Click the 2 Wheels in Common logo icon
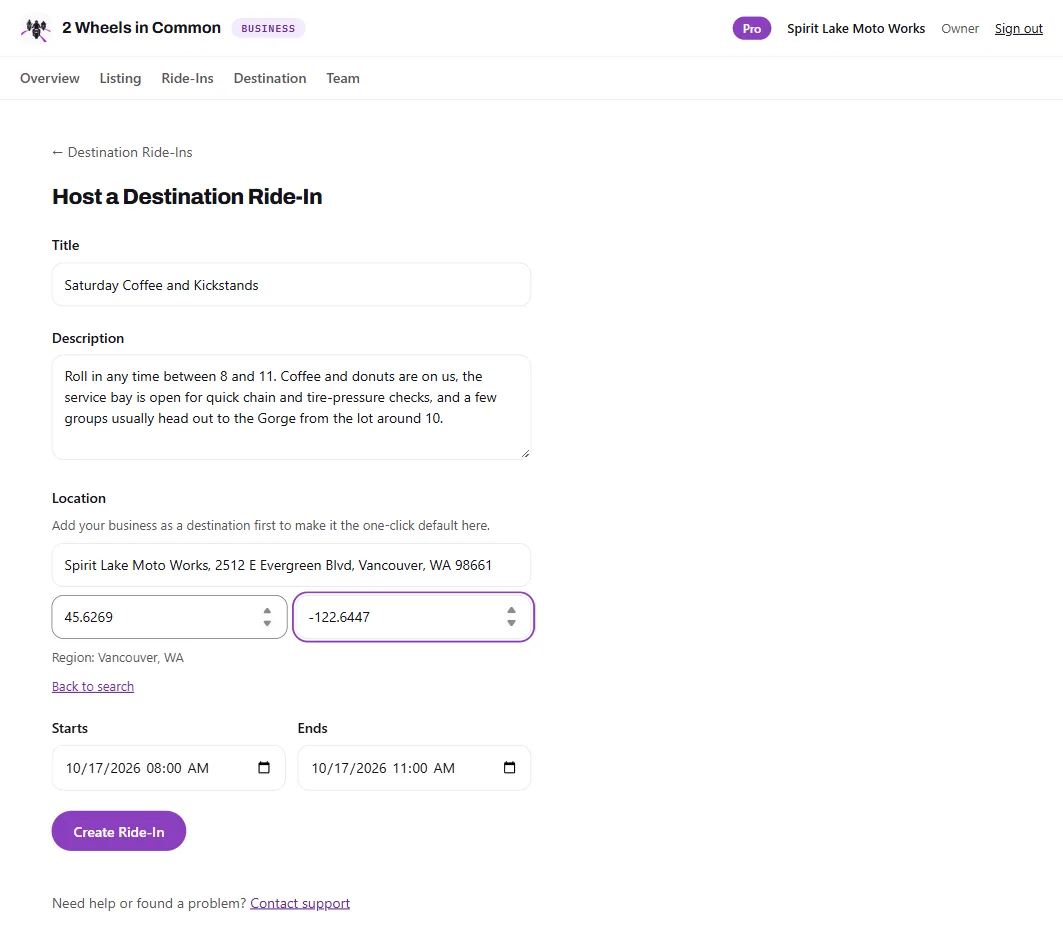 tap(36, 28)
